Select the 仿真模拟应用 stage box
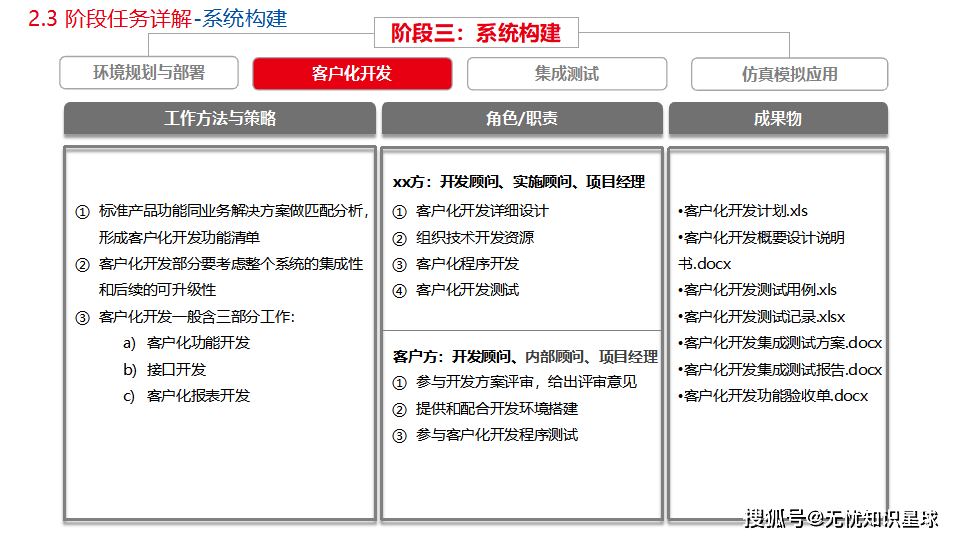Screen dimensions: 960x540 coord(789,75)
